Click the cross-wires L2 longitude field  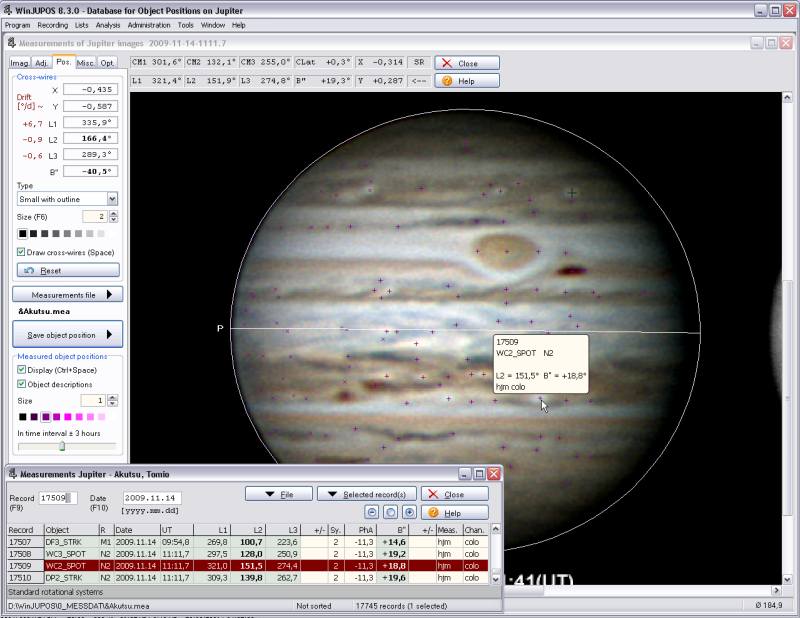click(x=90, y=138)
